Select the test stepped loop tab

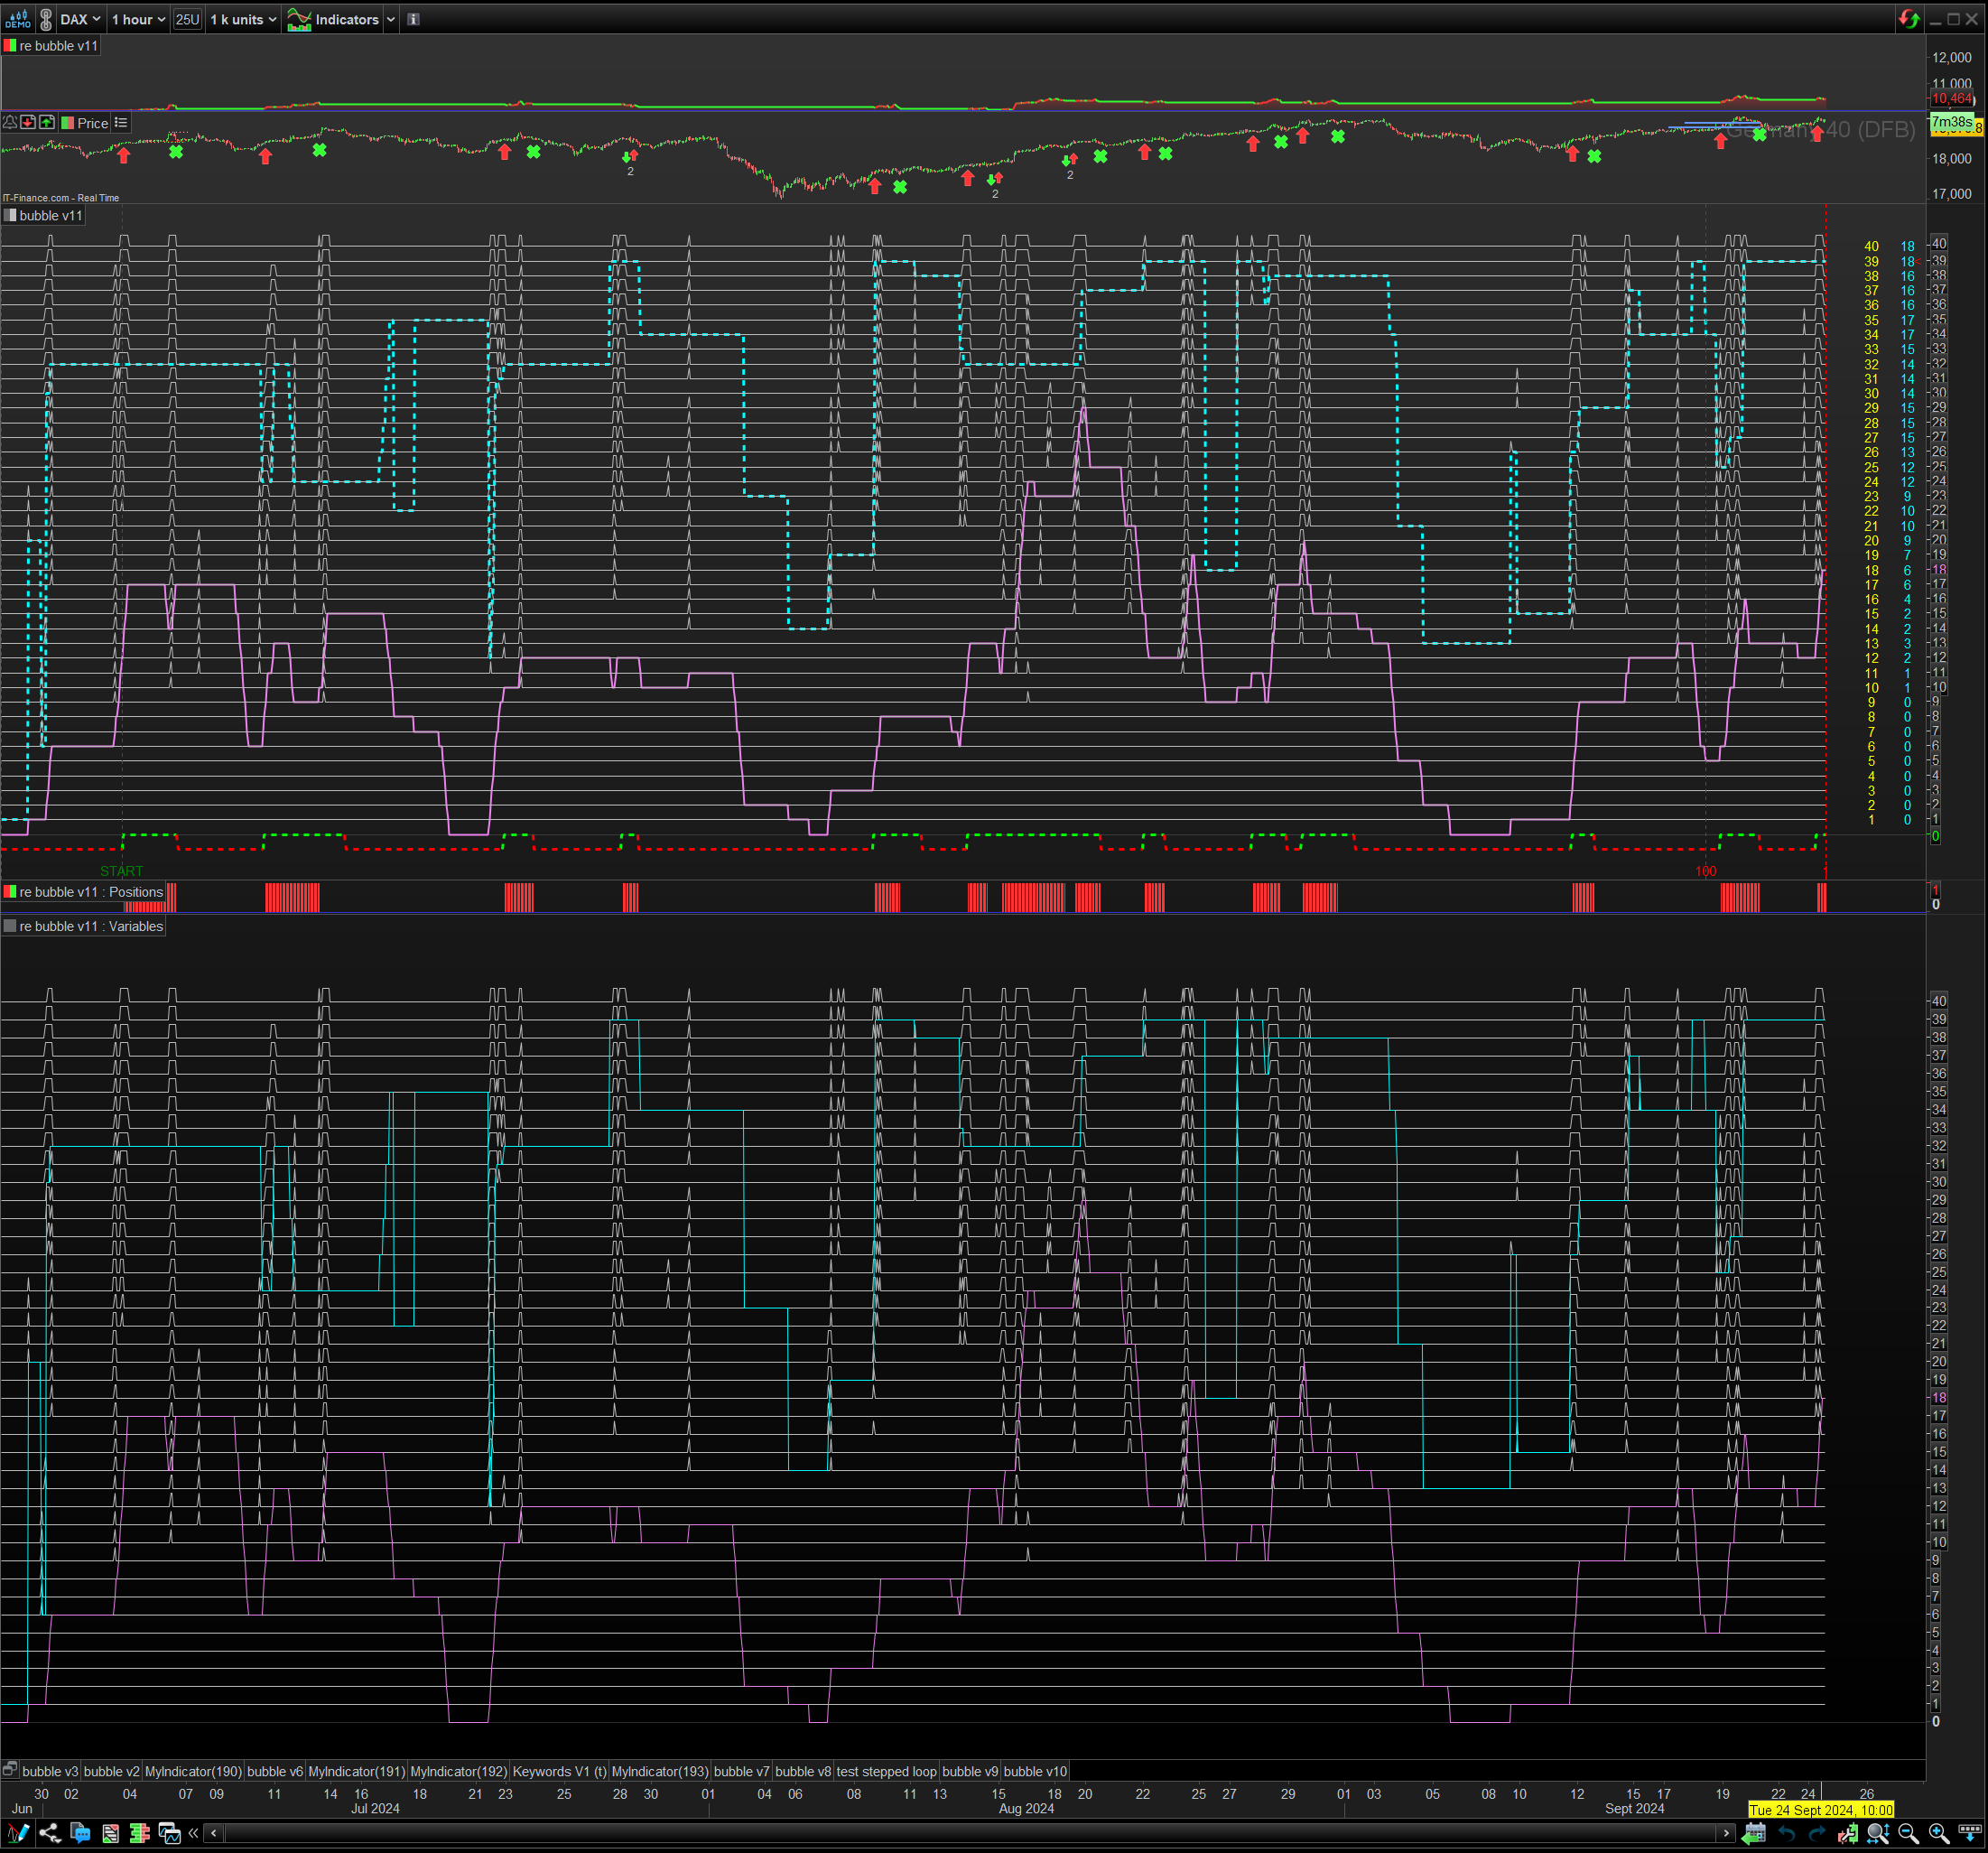(x=886, y=1771)
